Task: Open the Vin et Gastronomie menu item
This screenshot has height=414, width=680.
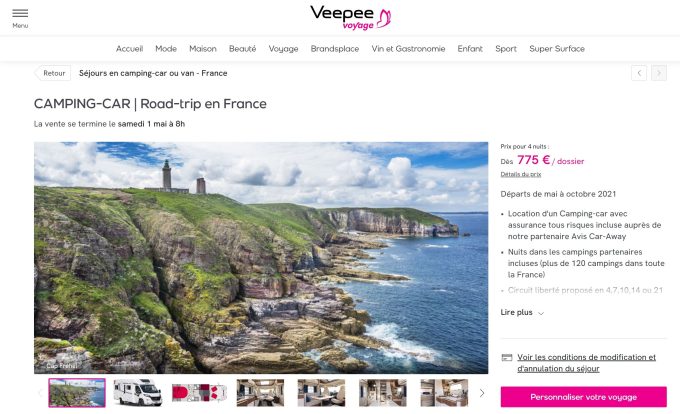Action: [408, 49]
